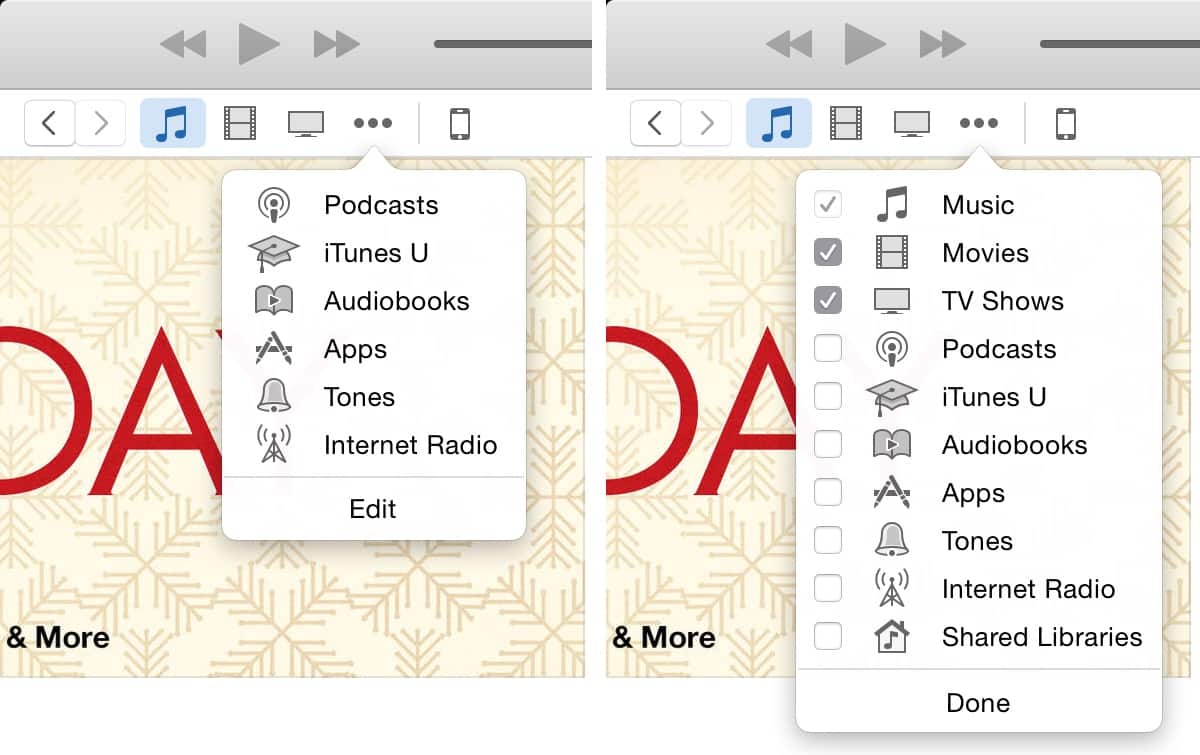Click Done in the right edit menu
This screenshot has height=755, width=1200.
(x=978, y=703)
